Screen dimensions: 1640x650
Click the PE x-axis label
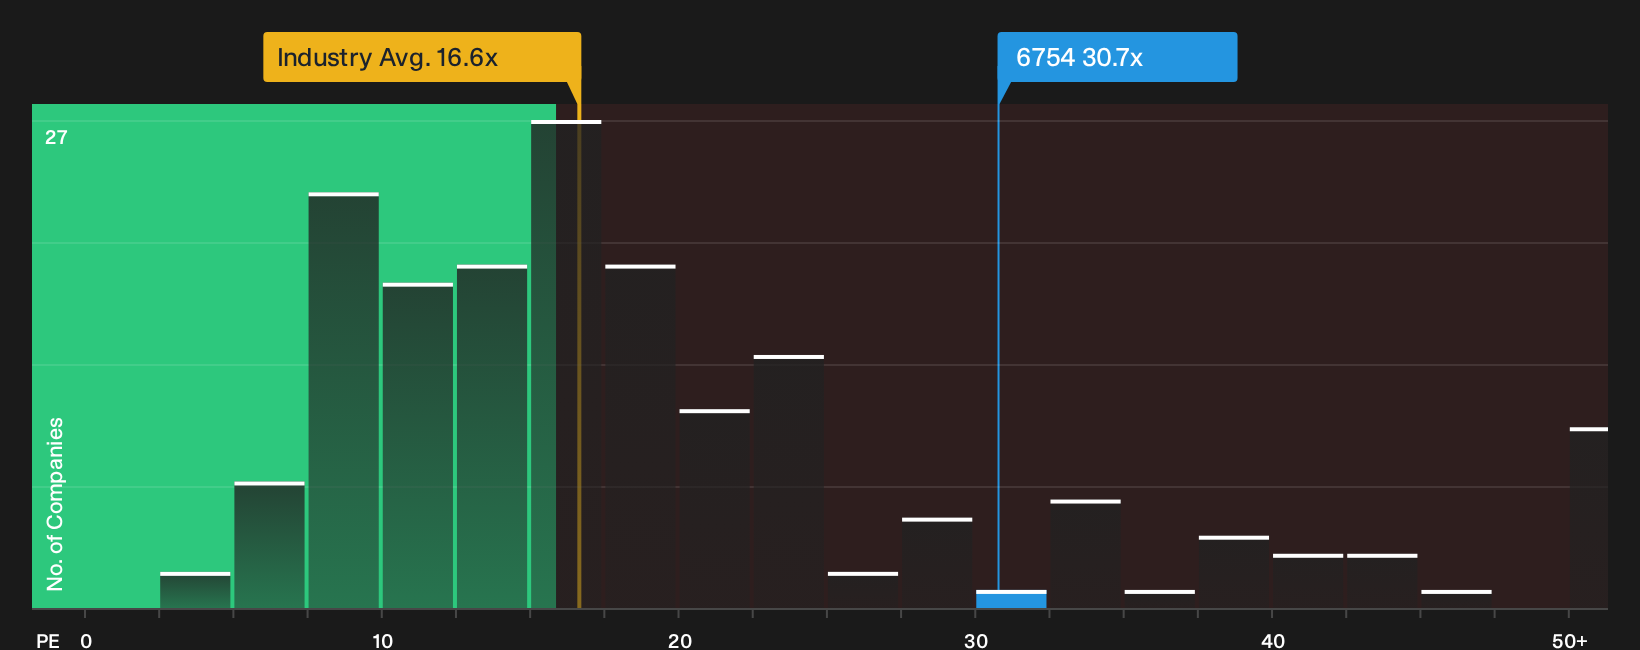click(x=48, y=641)
